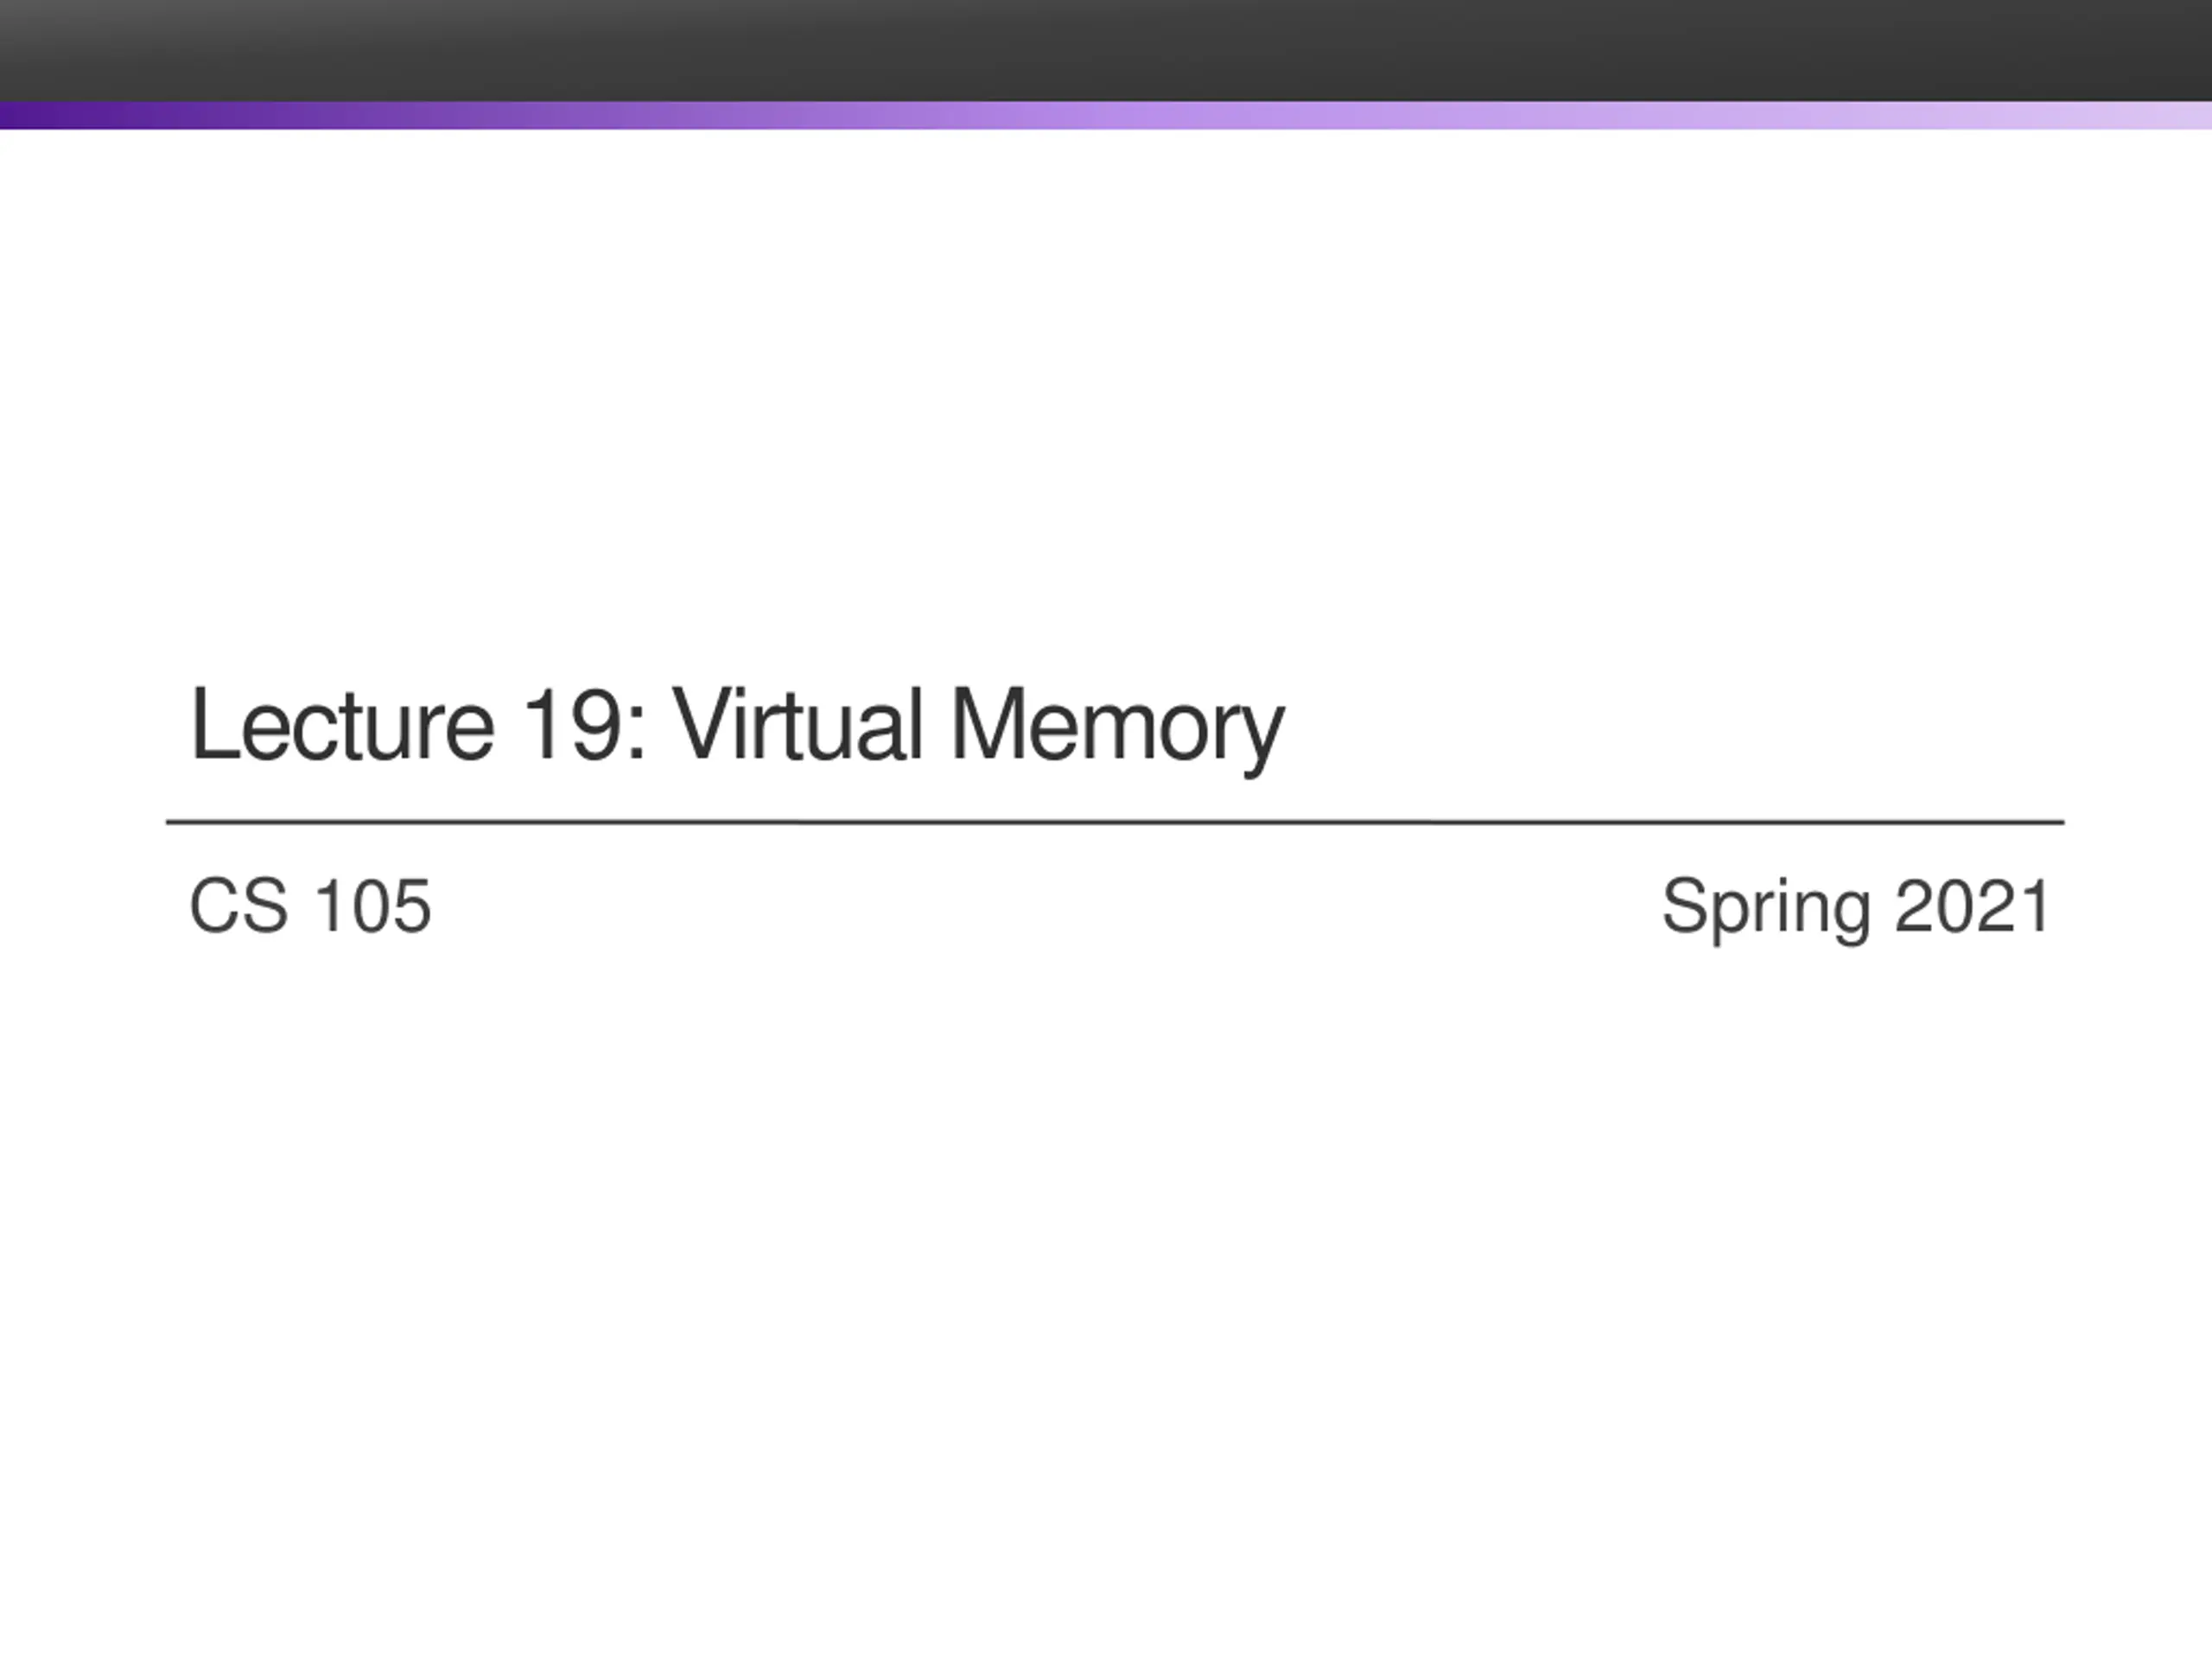Click the word 'Virtual' in the title
The height and width of the screenshot is (1659, 2212).
[x=796, y=725]
